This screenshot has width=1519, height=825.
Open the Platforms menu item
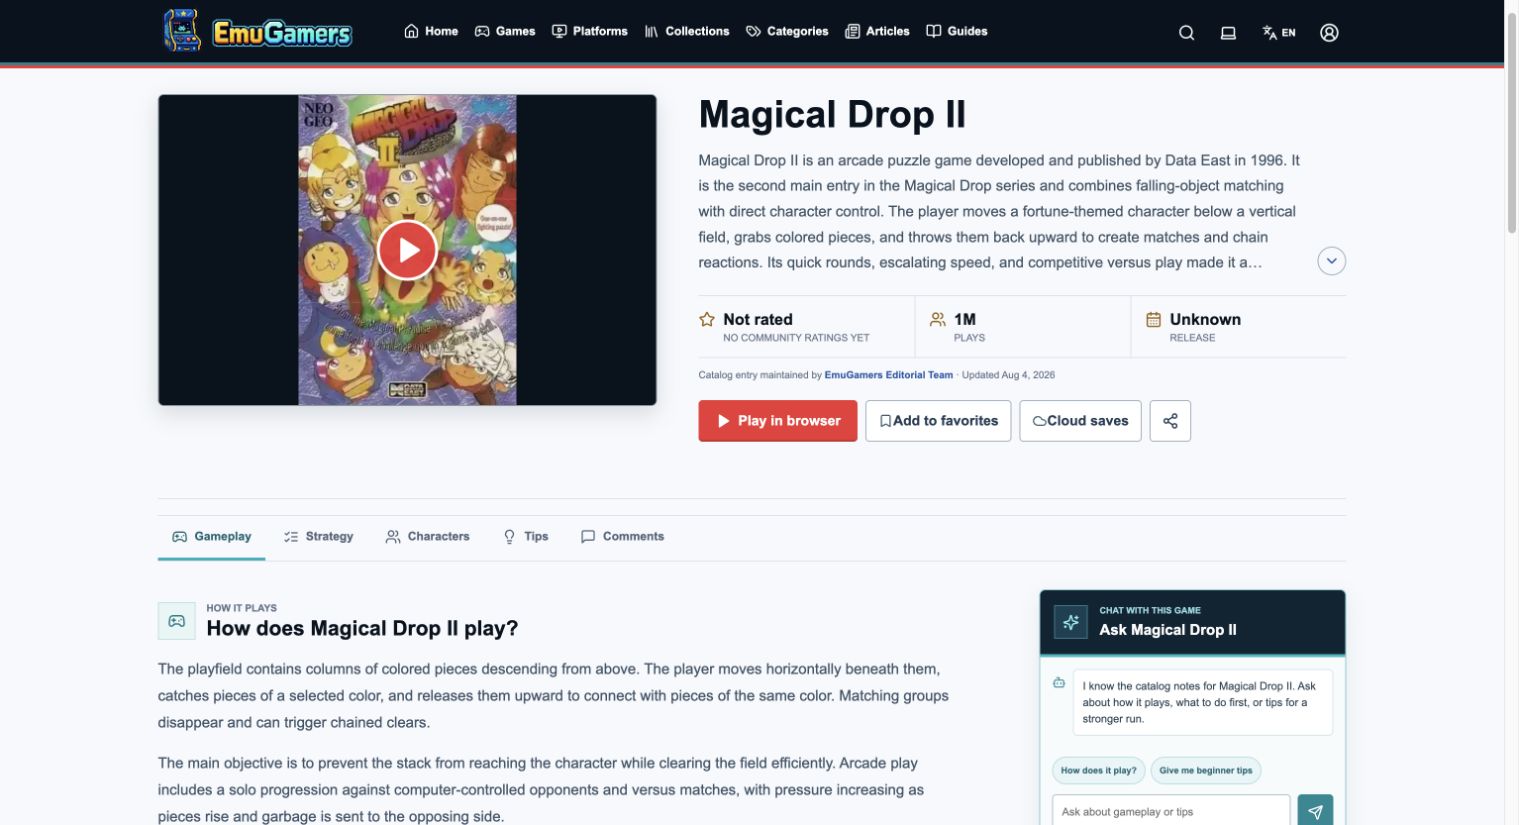pos(590,31)
